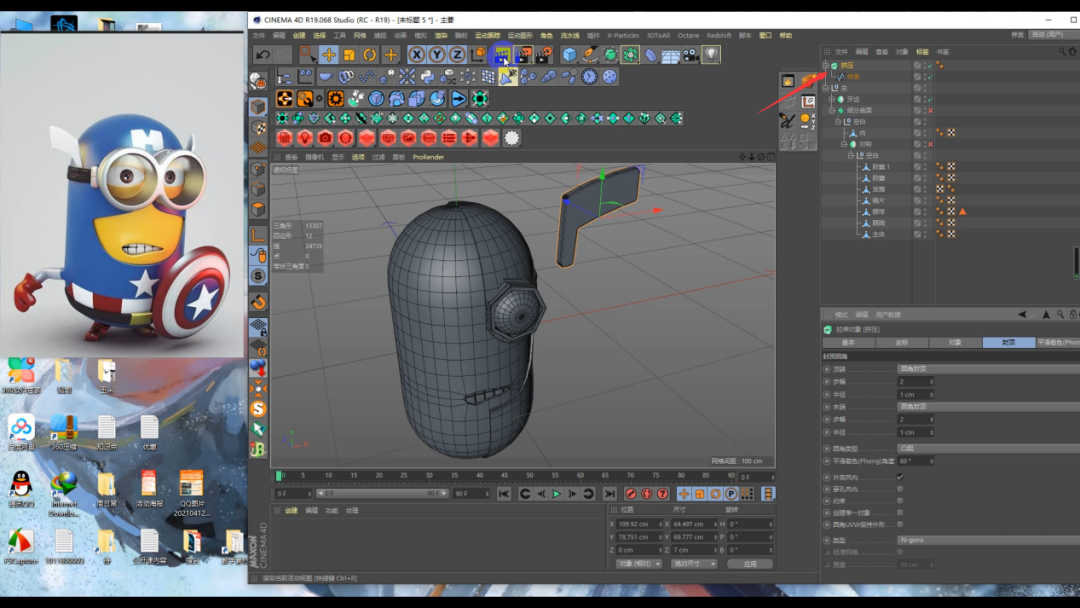Screen dimensions: 1080x608
Task: Uncheck the 外壳向内 checkbox
Action: point(900,476)
